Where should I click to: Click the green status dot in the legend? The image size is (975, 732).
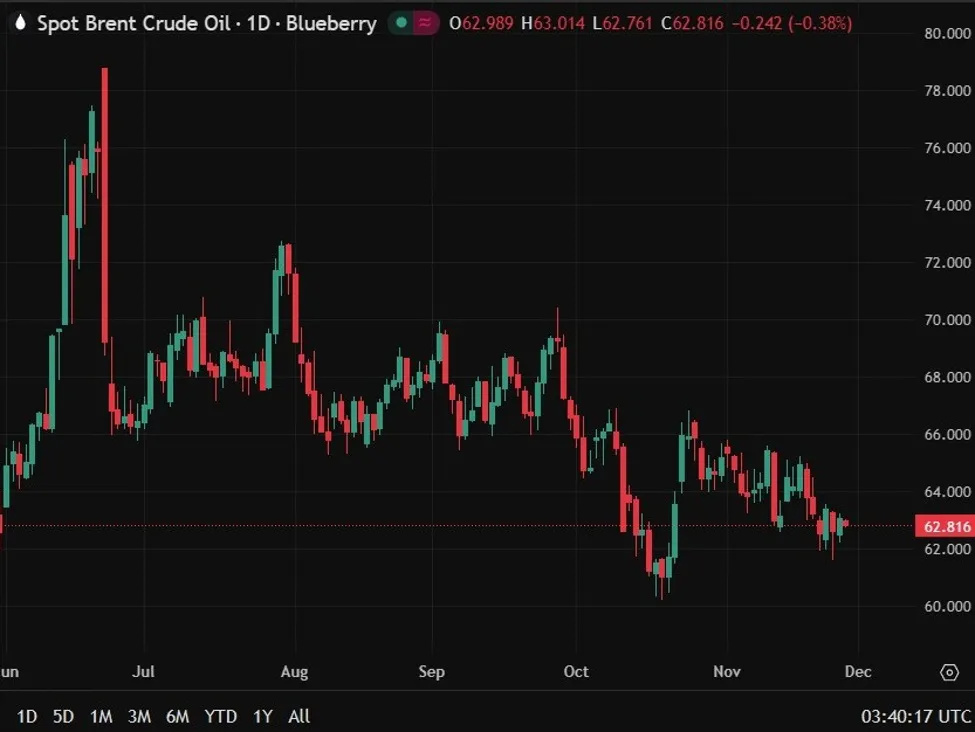[401, 21]
